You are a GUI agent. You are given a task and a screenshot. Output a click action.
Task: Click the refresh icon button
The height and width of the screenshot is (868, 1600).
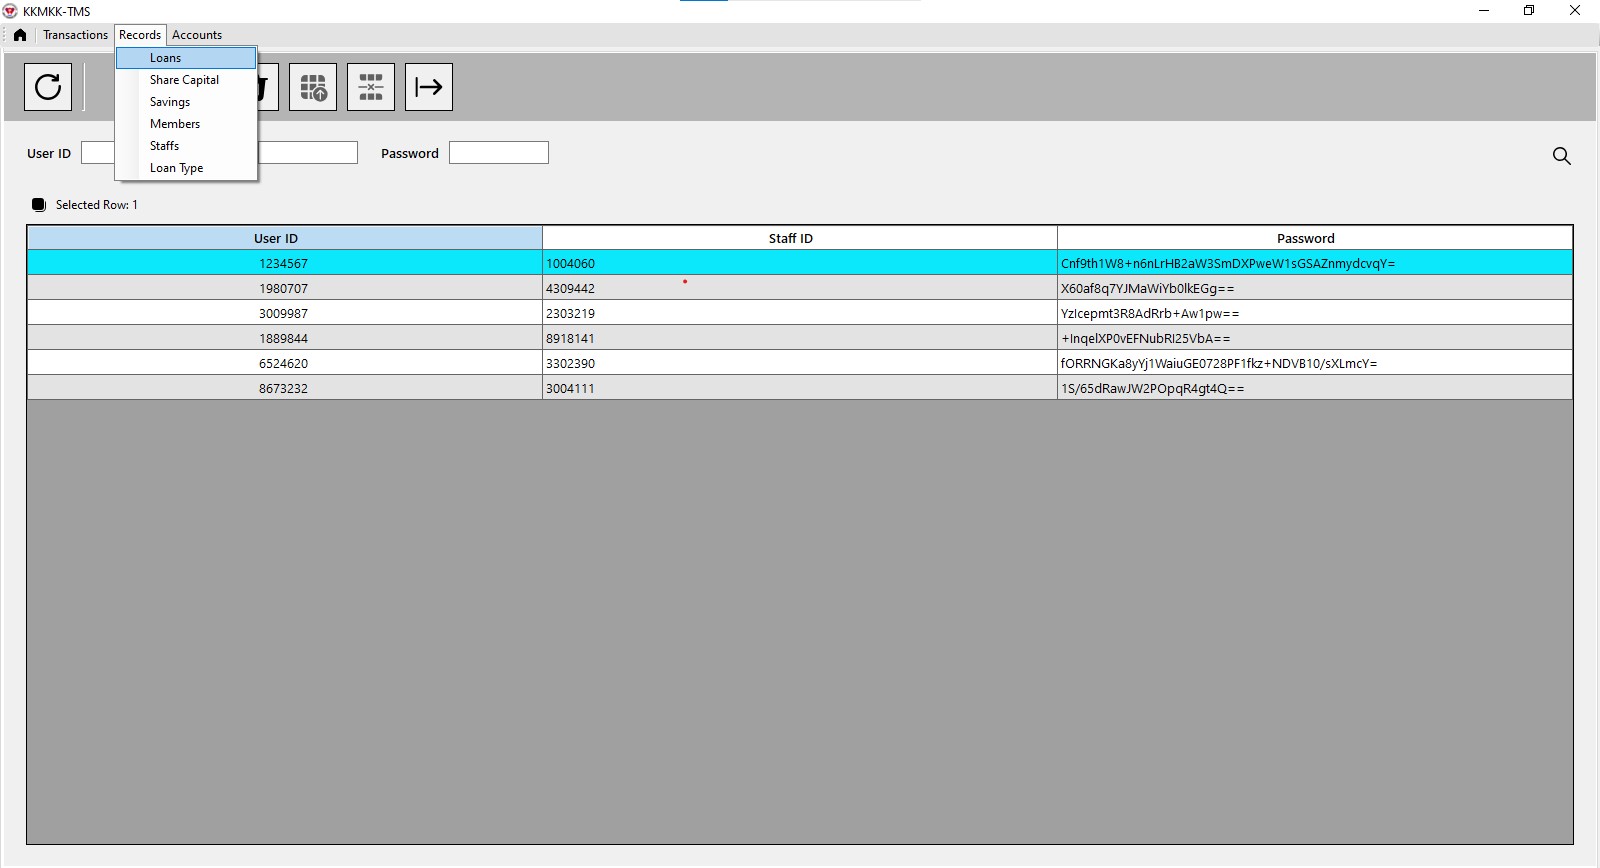48,87
